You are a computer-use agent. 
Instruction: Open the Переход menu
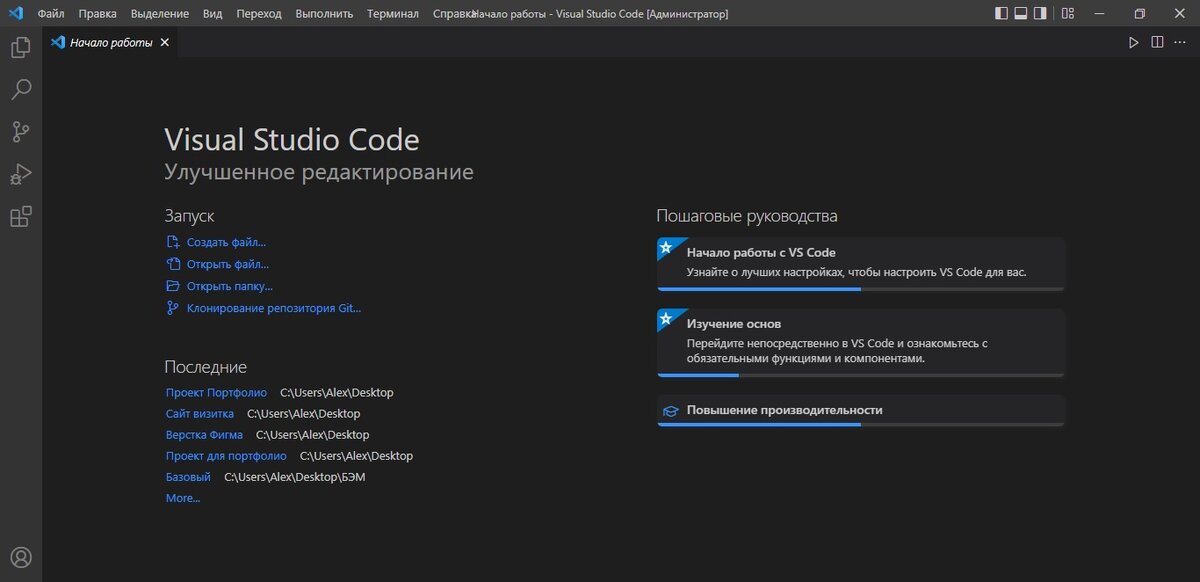(259, 14)
